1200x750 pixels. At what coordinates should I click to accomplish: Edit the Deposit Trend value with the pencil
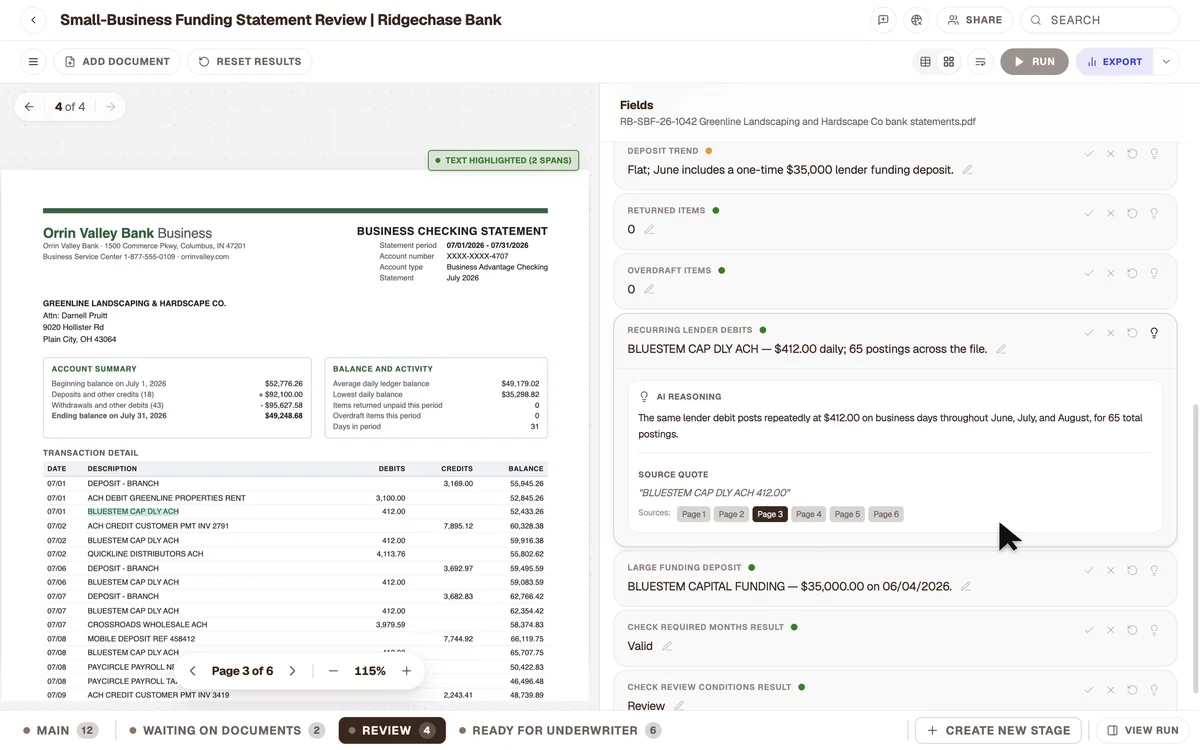(x=967, y=170)
